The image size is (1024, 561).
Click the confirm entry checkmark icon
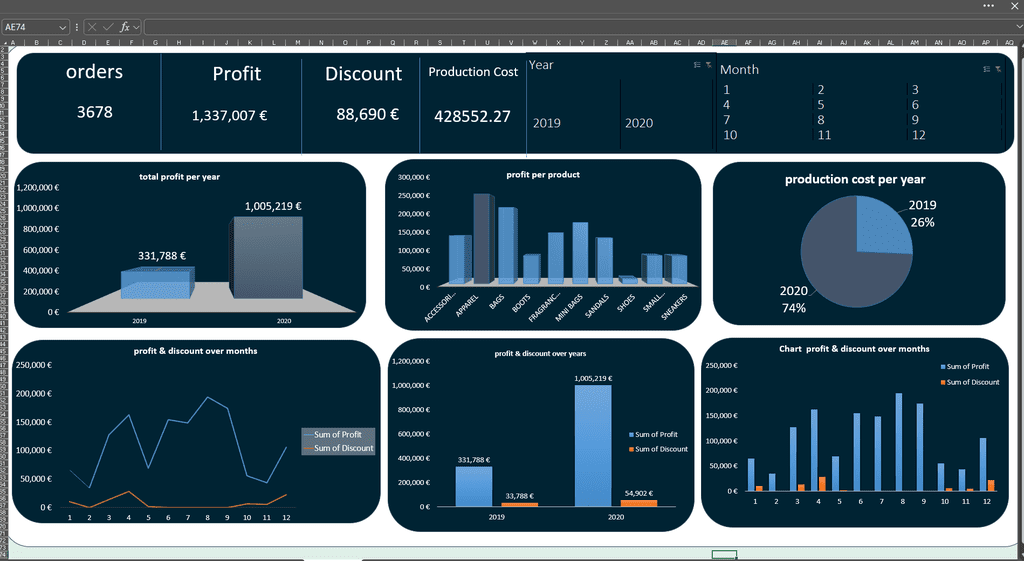(108, 27)
